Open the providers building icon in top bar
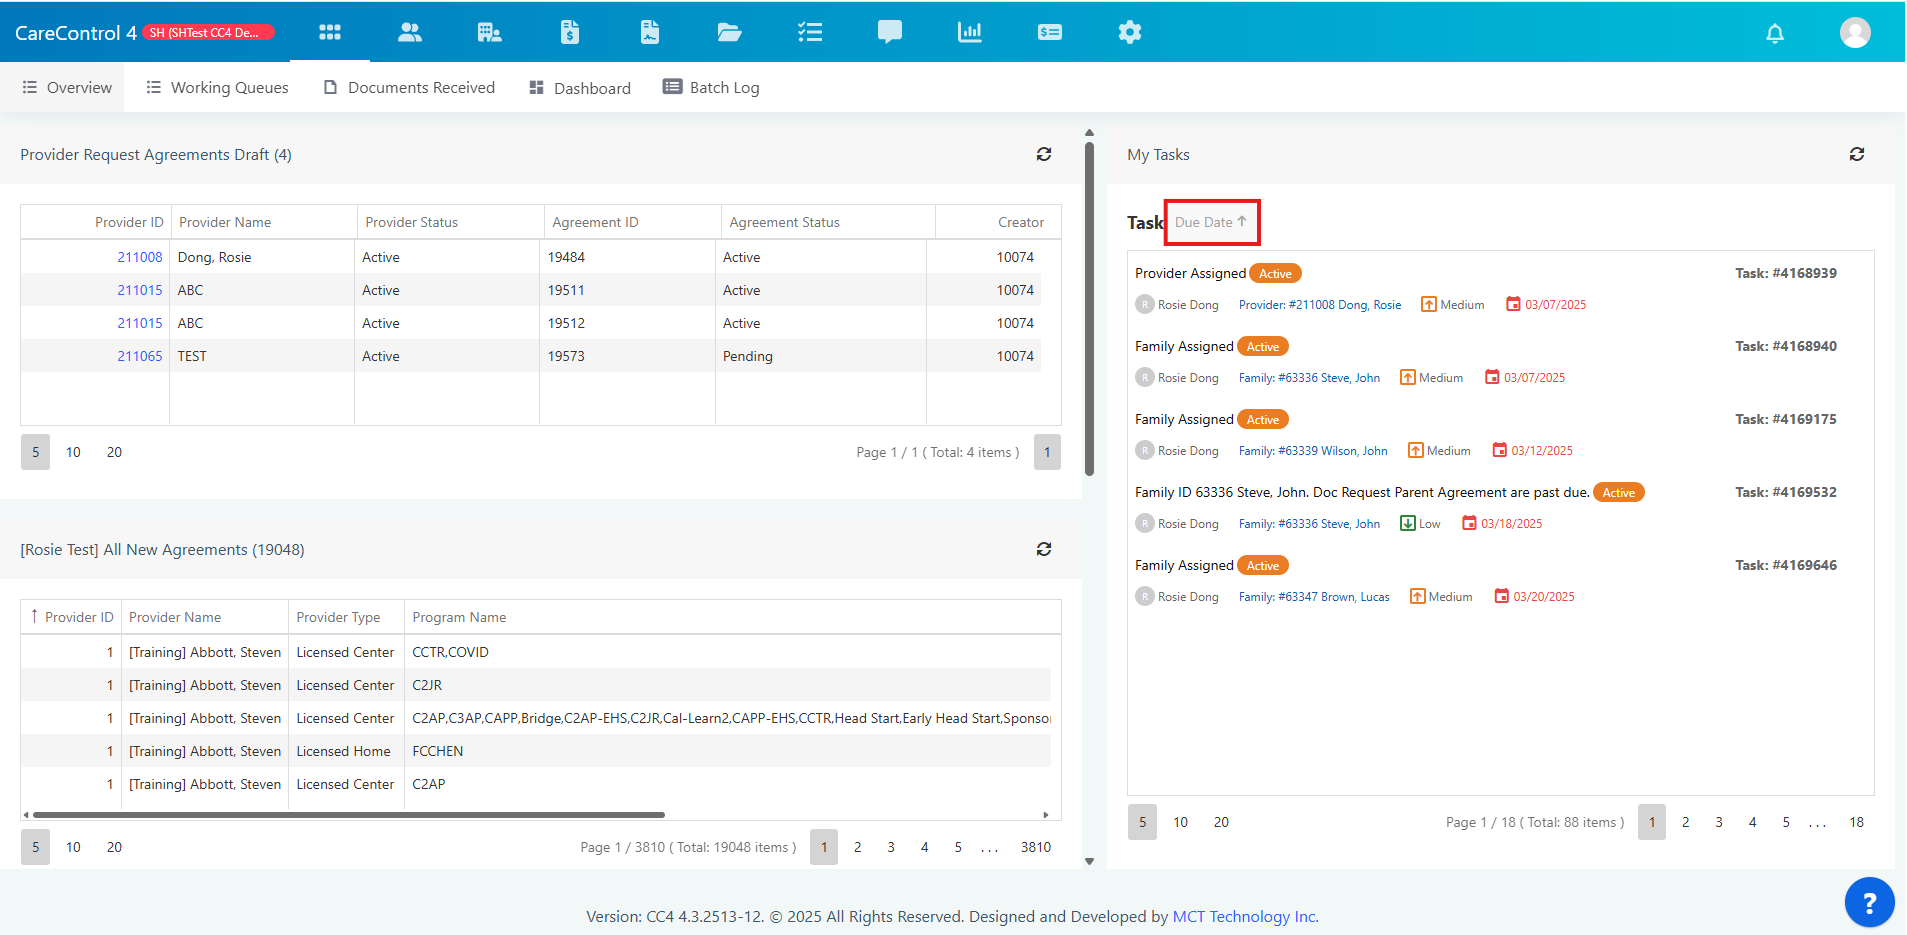The image size is (1907, 935). 490,32
